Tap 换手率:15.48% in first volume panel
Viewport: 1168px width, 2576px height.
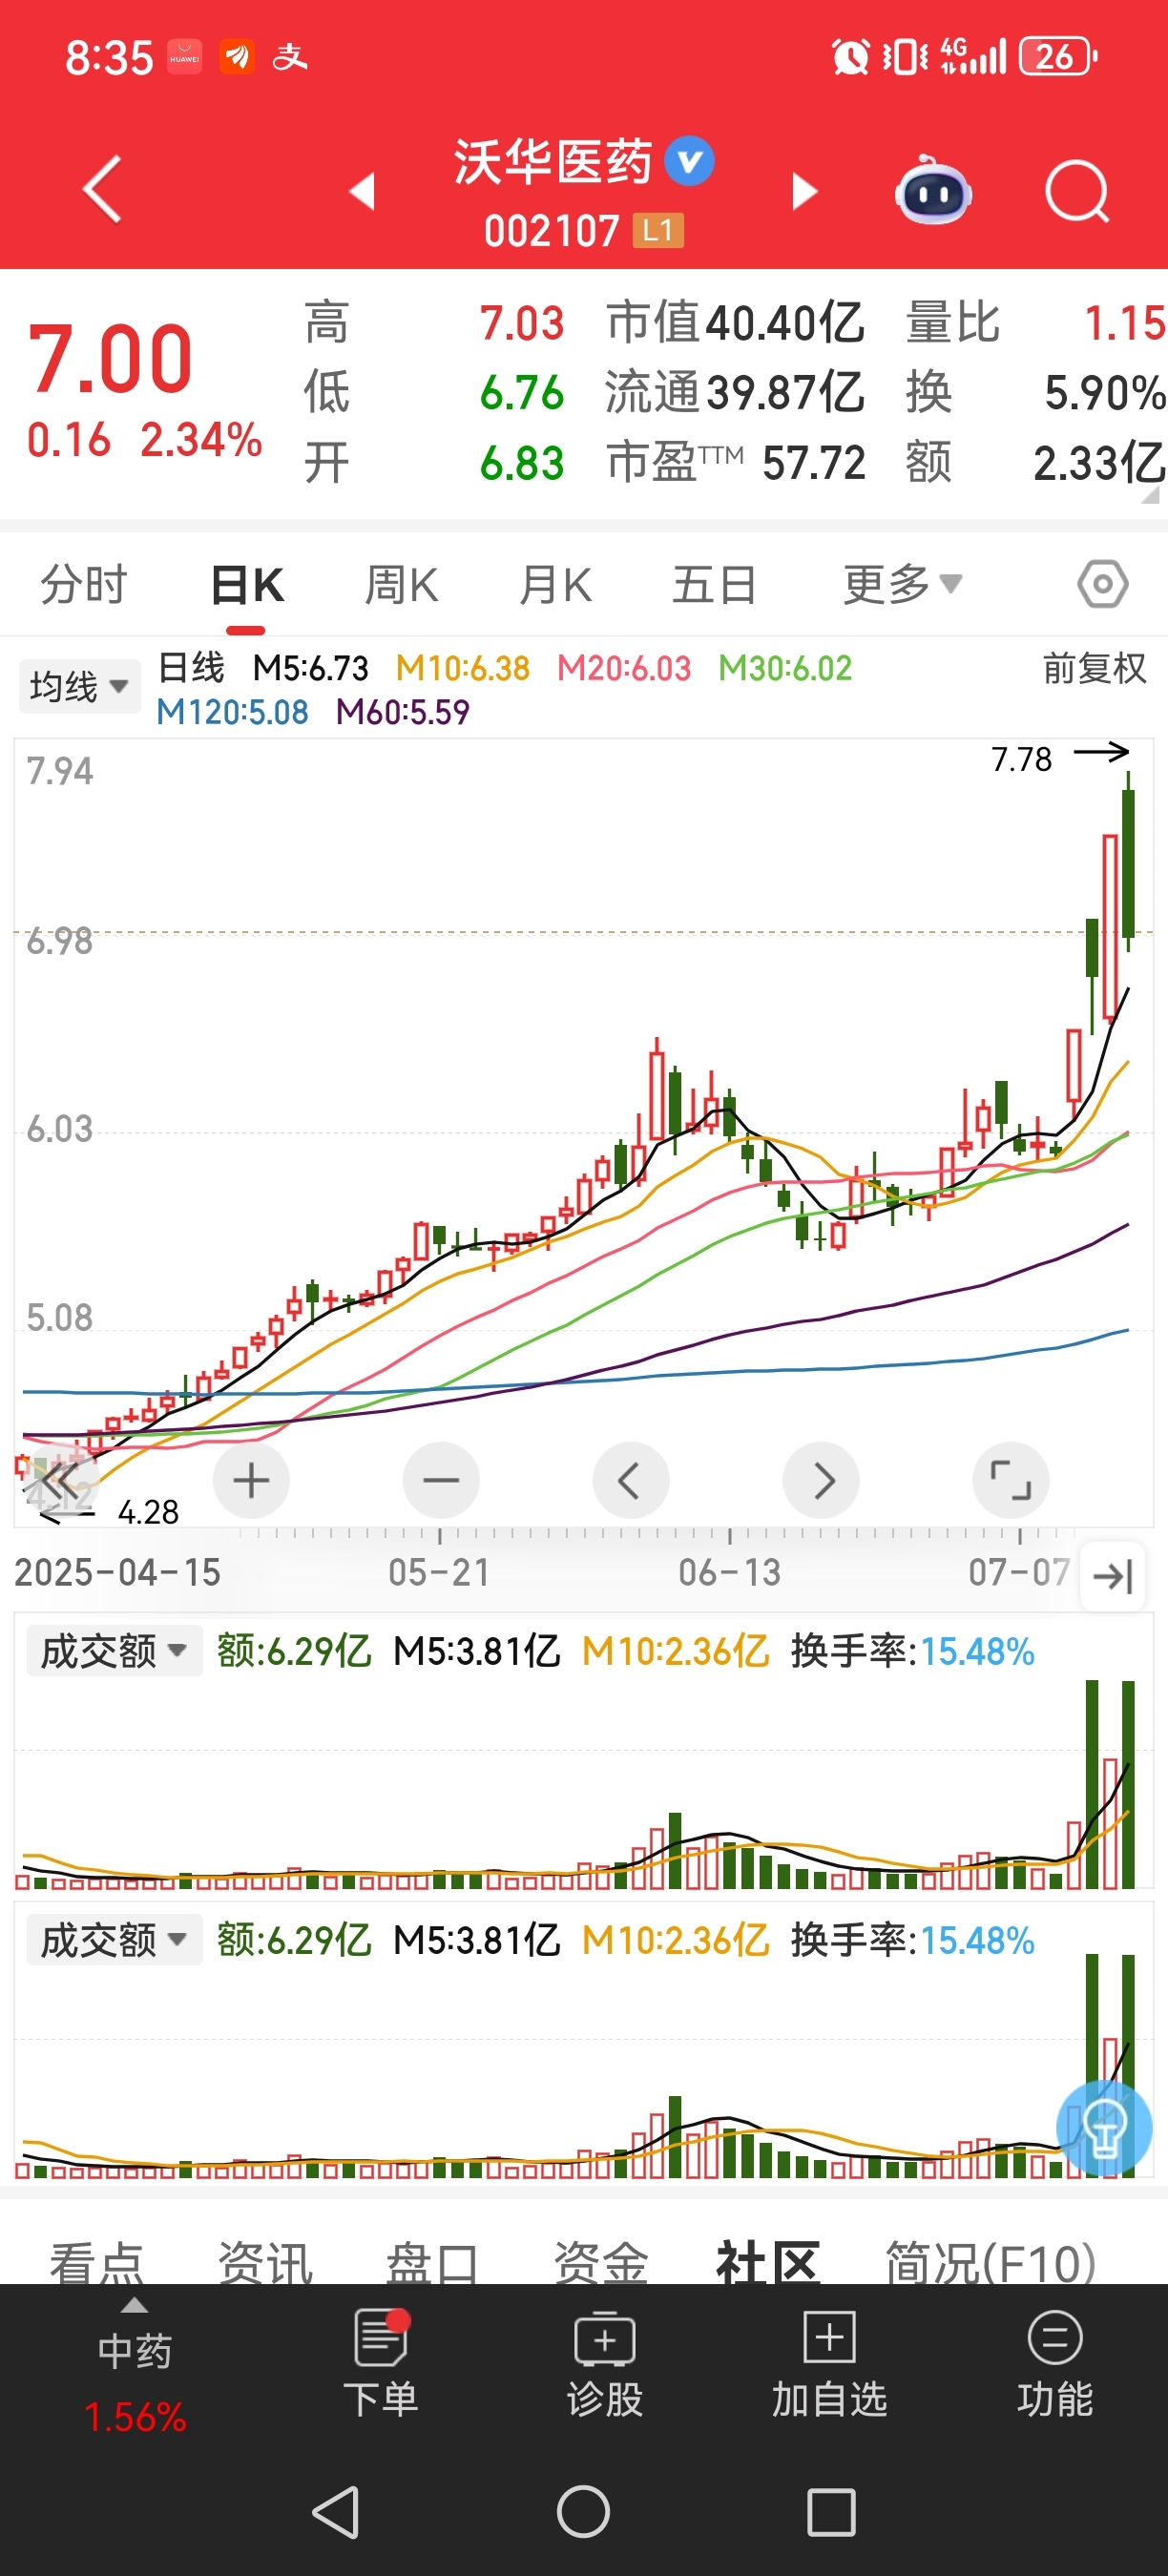[912, 1650]
